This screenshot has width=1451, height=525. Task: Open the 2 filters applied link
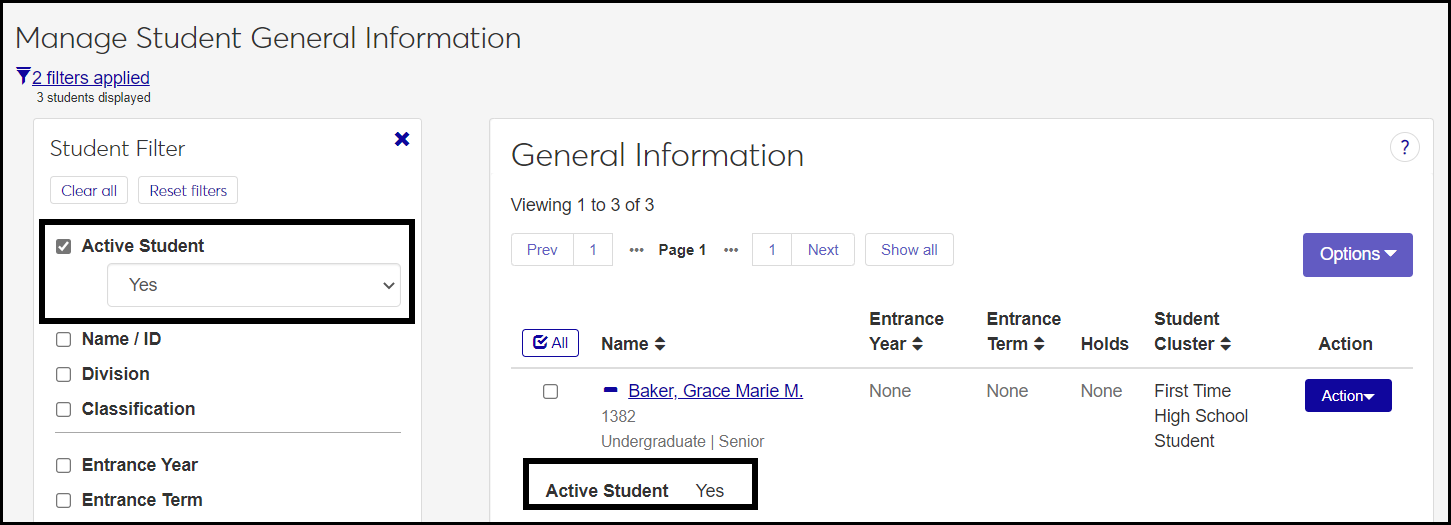pyautogui.click(x=91, y=77)
